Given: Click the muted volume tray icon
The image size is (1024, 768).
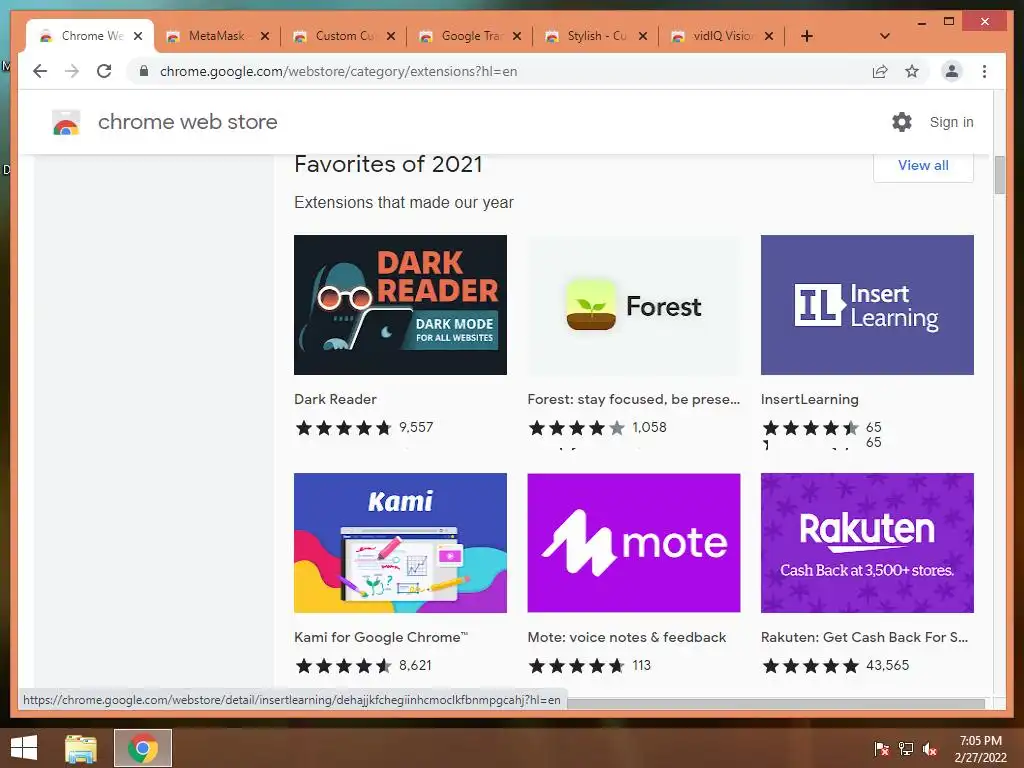Looking at the screenshot, I should pyautogui.click(x=929, y=749).
